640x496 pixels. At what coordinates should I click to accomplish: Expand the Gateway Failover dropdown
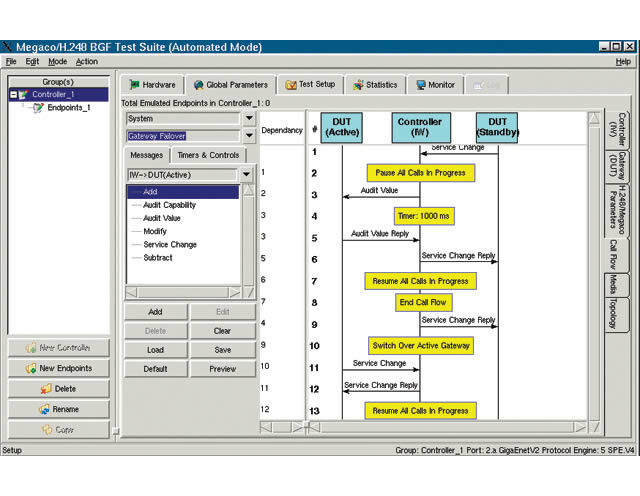click(x=249, y=136)
